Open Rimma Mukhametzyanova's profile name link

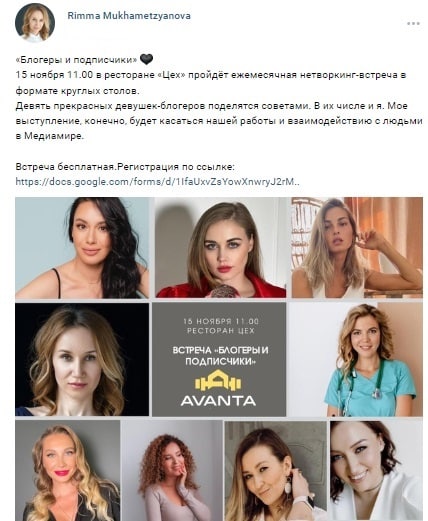[x=129, y=16]
